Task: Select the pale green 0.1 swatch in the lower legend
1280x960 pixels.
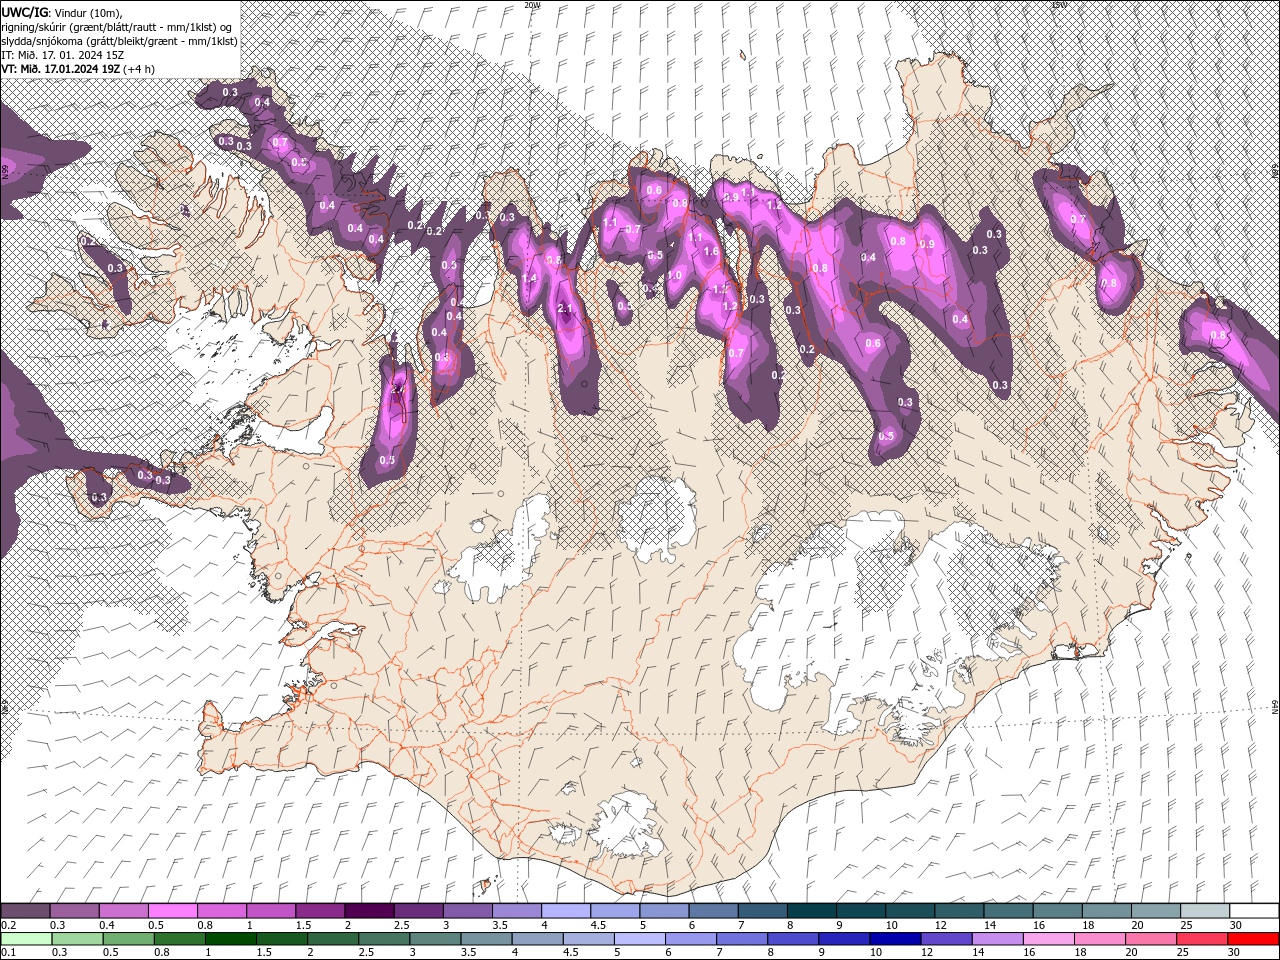Action: click(x=27, y=939)
